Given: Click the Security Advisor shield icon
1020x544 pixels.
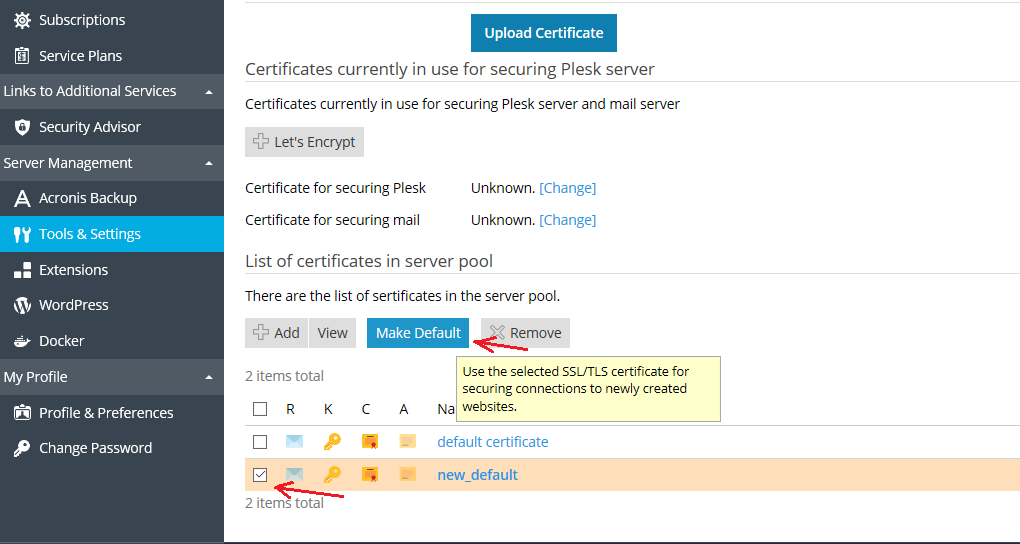Looking at the screenshot, I should [22, 127].
